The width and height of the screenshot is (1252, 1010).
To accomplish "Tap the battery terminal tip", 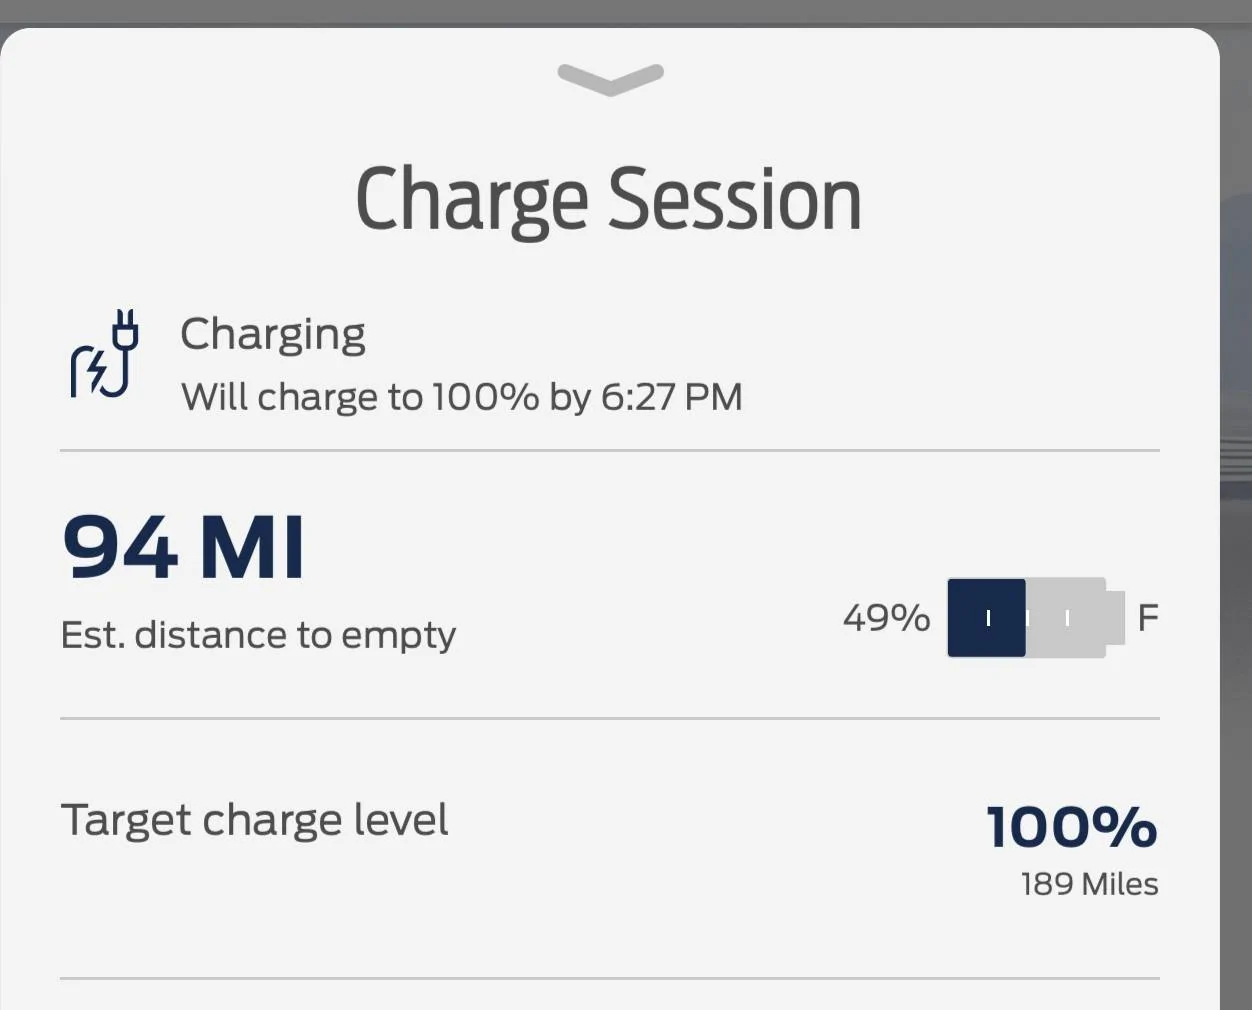I will click(1116, 617).
